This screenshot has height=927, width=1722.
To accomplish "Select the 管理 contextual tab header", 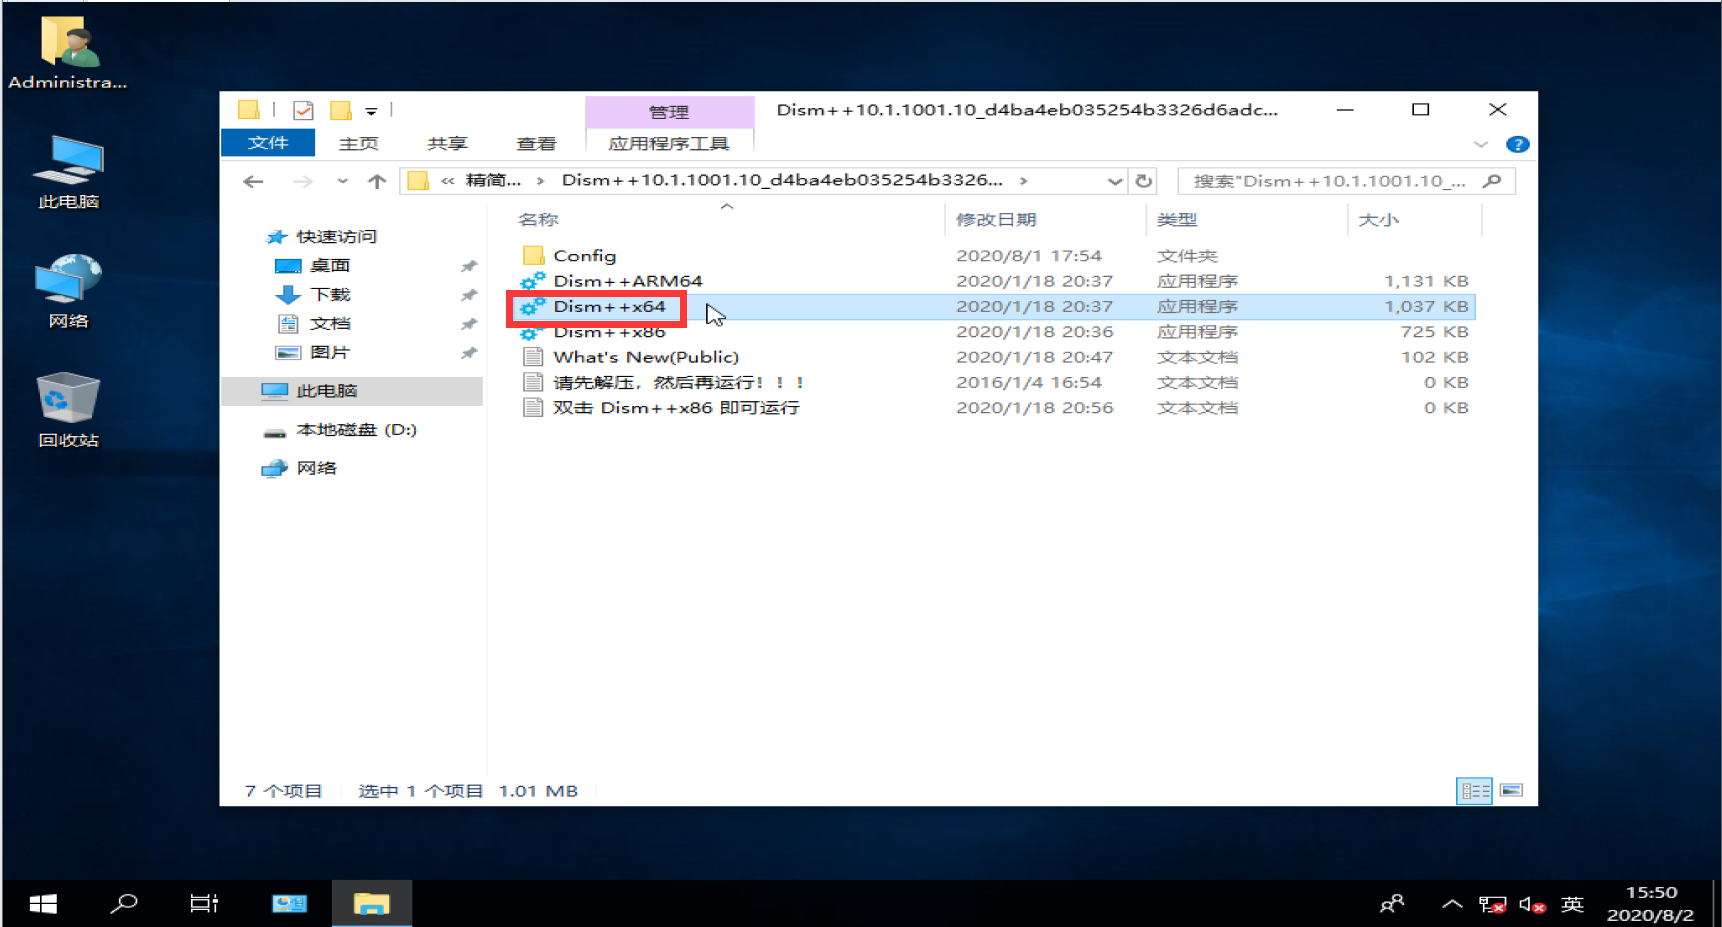I will [x=669, y=112].
